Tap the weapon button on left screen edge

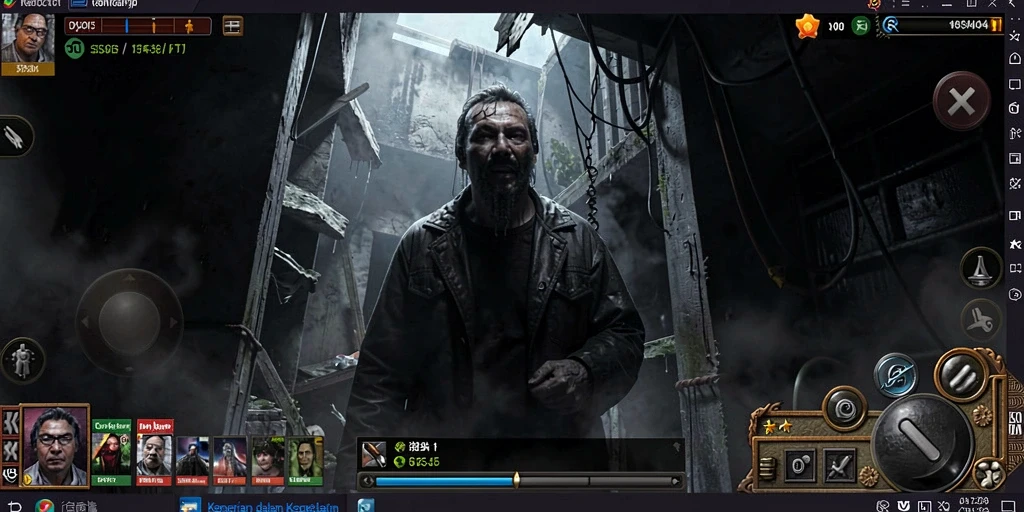[x=14, y=136]
